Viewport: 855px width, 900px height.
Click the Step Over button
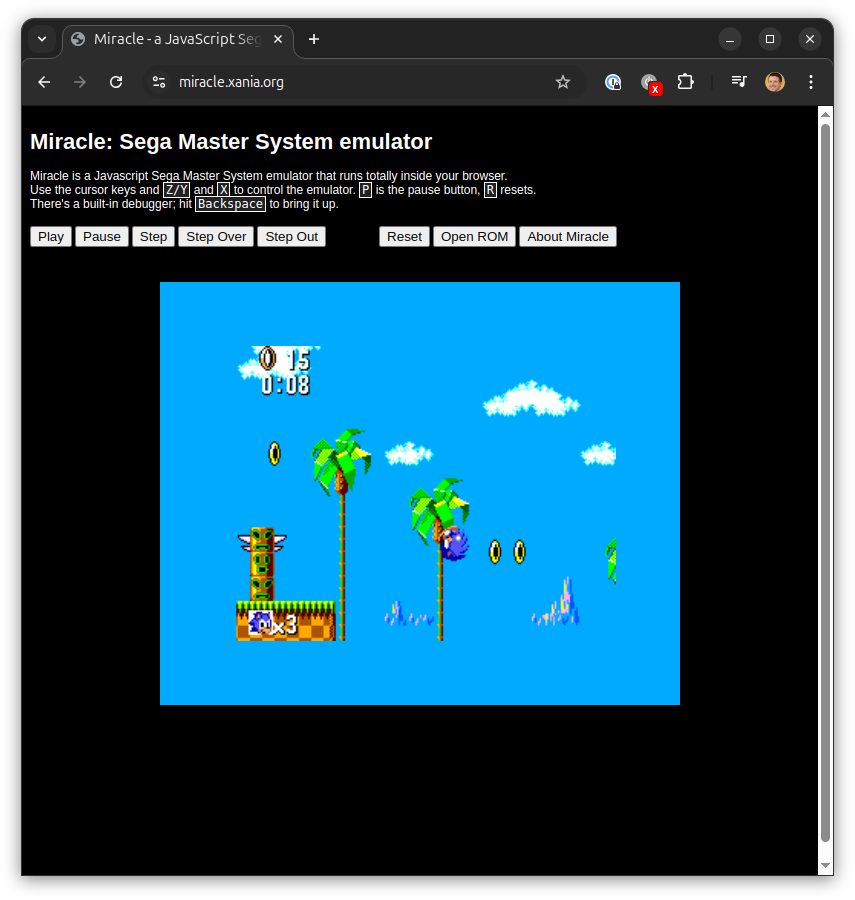tap(216, 236)
